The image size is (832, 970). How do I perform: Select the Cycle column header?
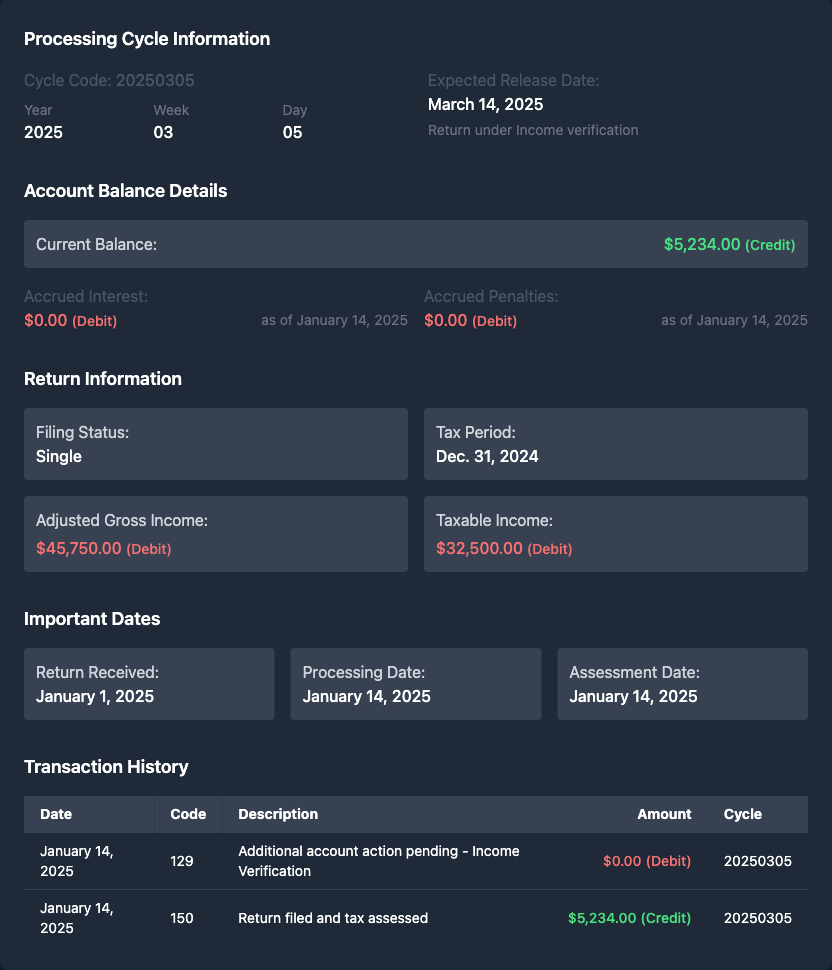pyautogui.click(x=742, y=814)
